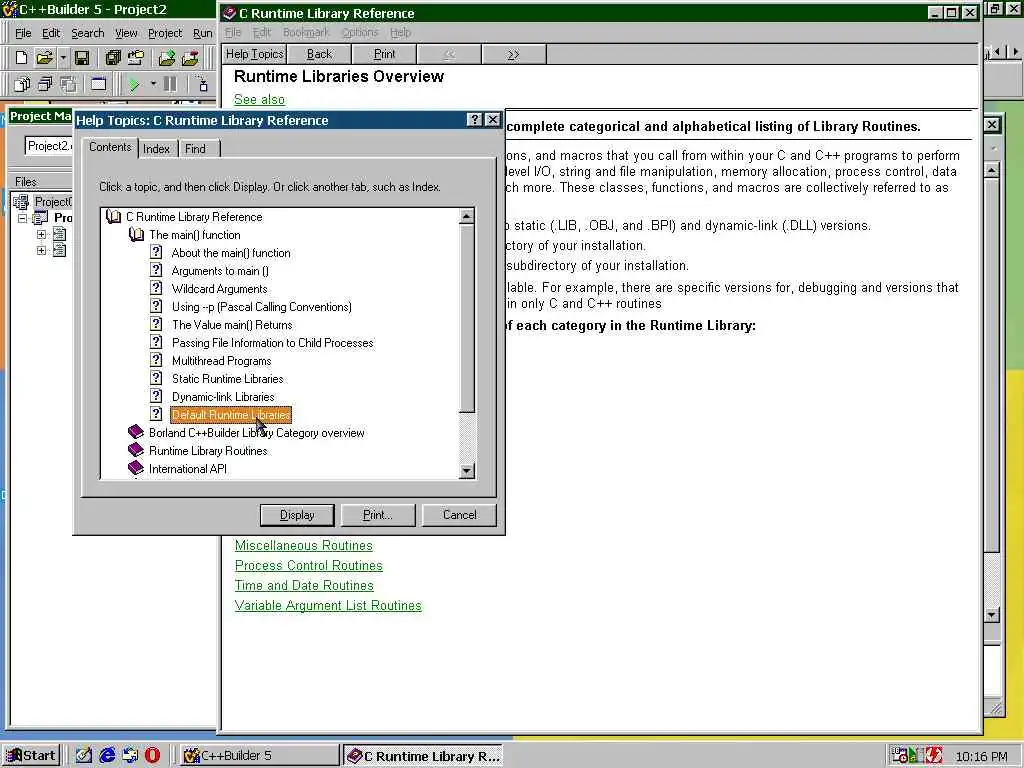Select Arguments to main () topic

220,271
